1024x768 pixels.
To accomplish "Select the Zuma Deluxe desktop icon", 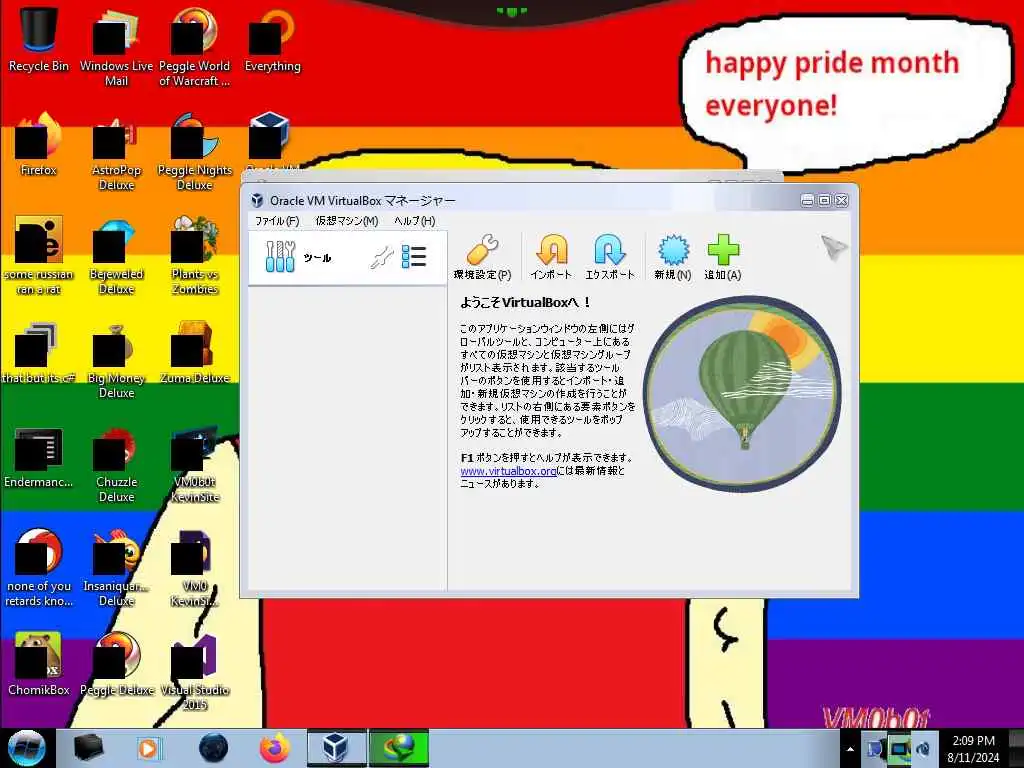I will [x=195, y=353].
